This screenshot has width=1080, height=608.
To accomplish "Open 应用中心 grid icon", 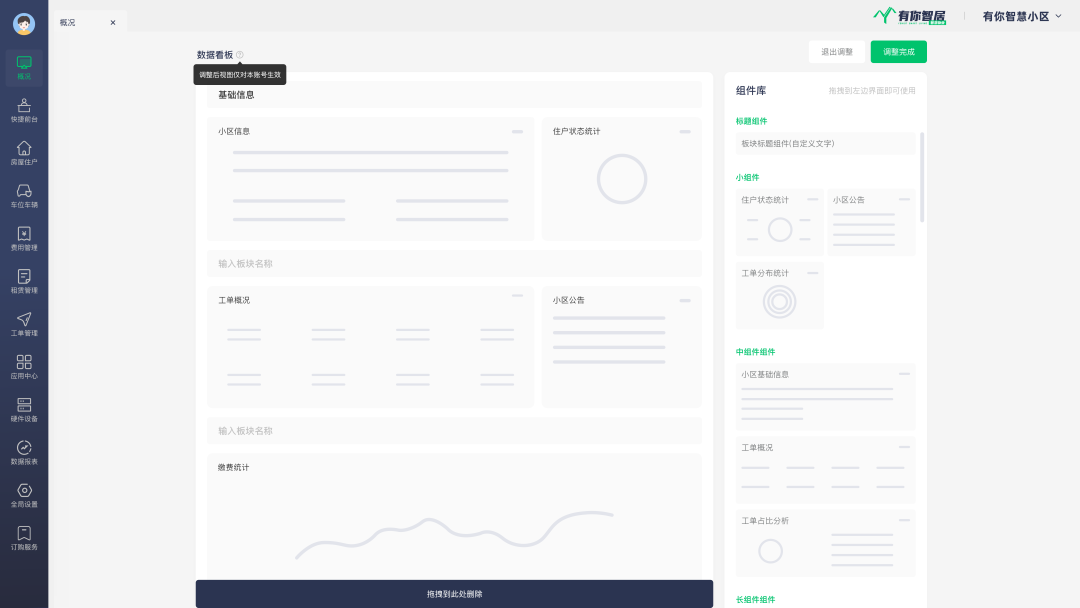I will click(24, 366).
